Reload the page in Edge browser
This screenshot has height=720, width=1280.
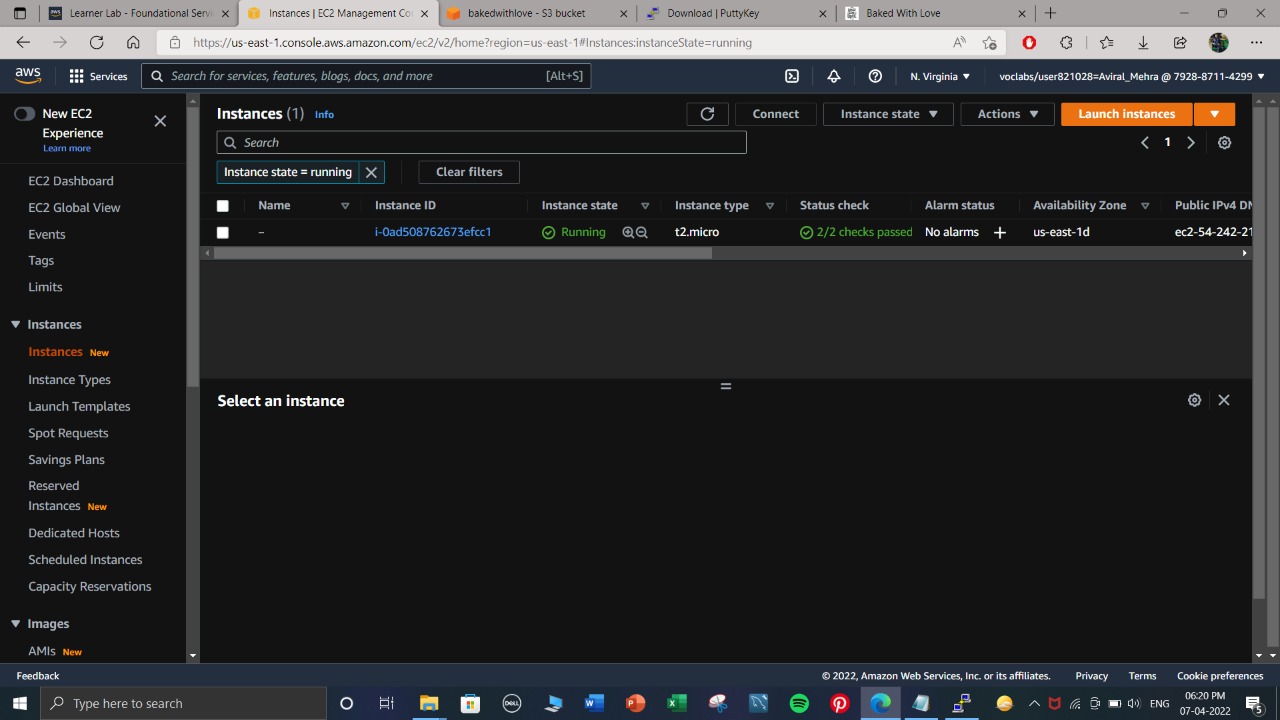click(x=96, y=42)
